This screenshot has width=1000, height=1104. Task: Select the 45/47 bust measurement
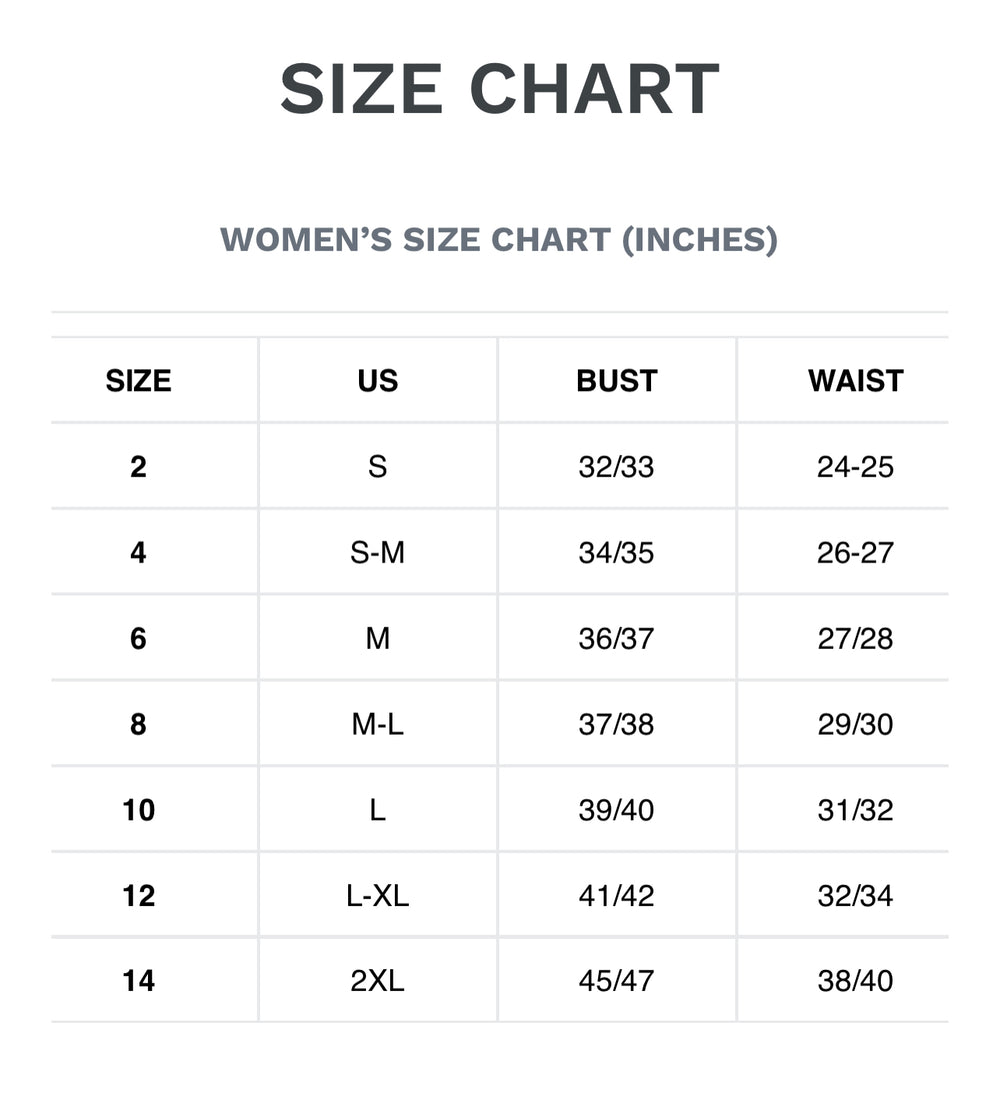(x=616, y=982)
